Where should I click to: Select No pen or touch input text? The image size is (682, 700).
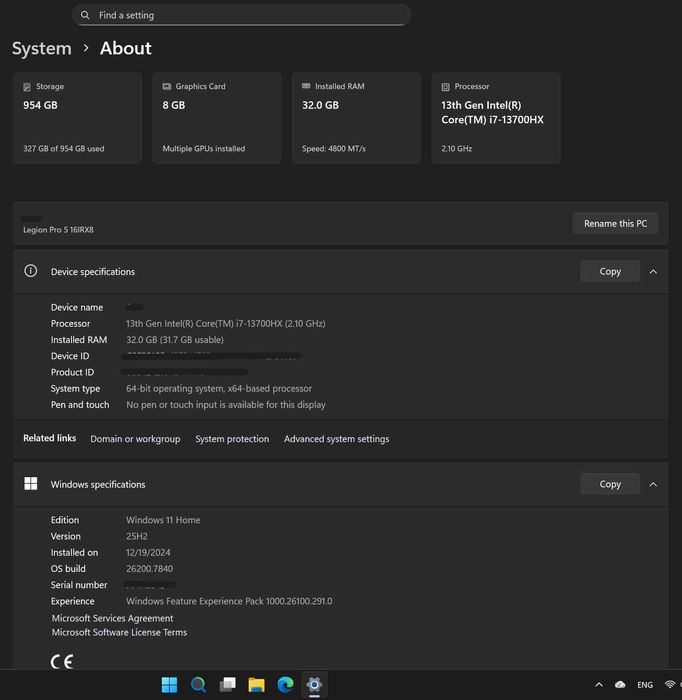coord(225,404)
